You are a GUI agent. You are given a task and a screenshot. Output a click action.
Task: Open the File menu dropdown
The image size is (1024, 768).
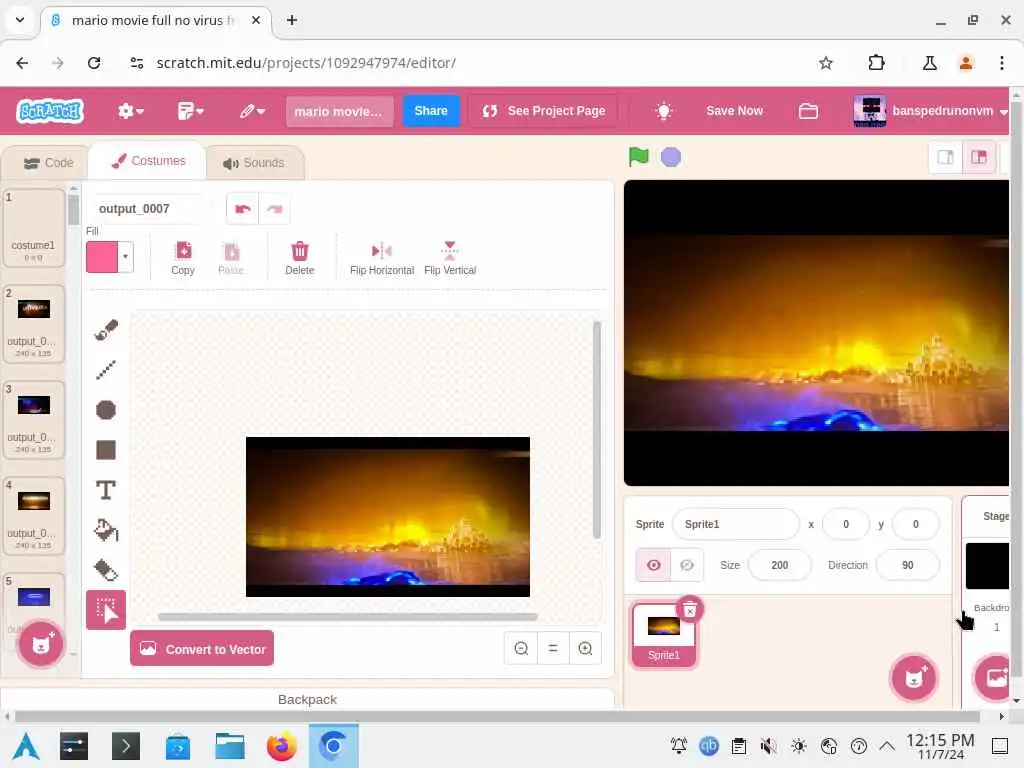191,111
